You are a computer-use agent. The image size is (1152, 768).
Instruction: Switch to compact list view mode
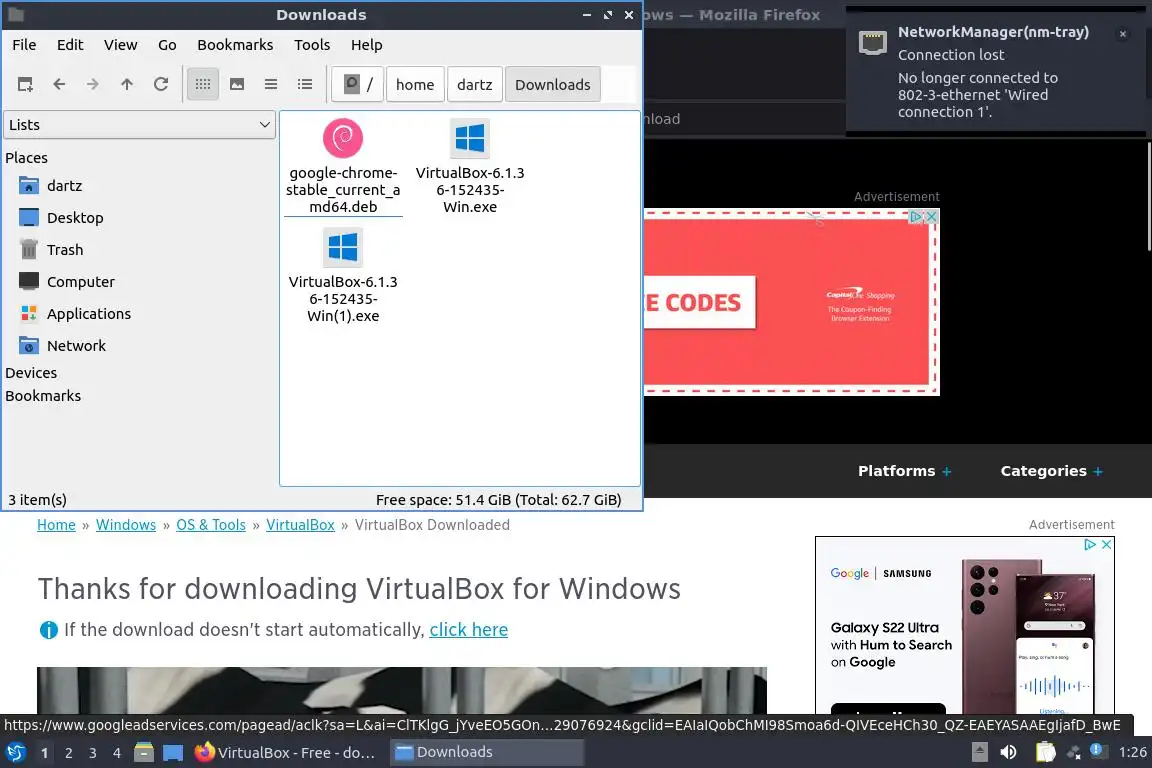tap(271, 85)
